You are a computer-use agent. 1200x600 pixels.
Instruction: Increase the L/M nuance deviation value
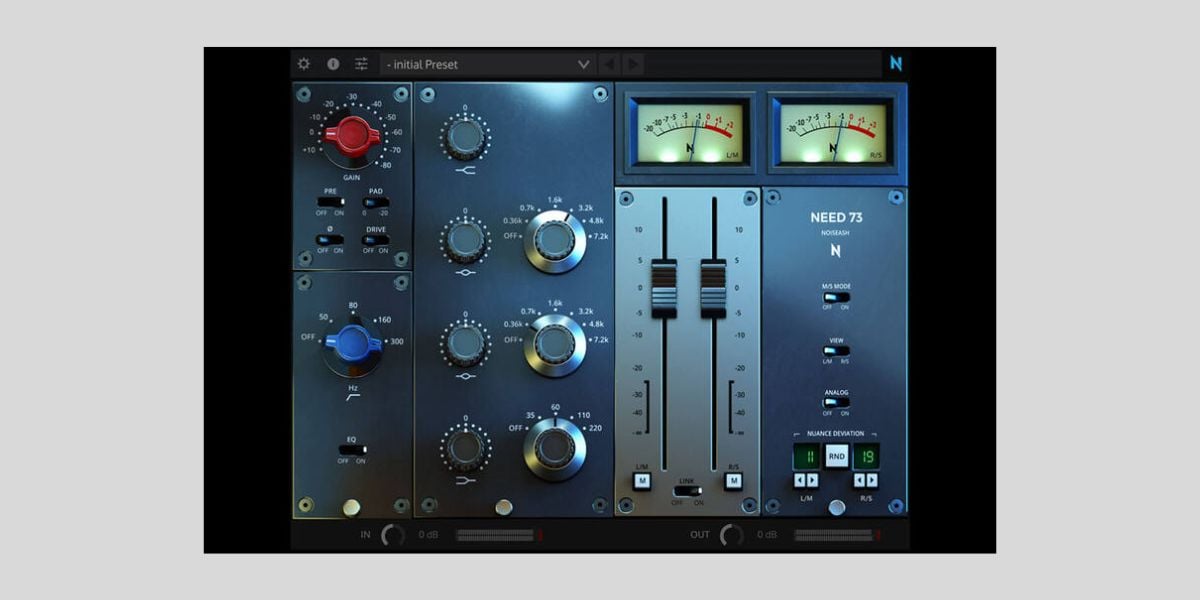(x=813, y=481)
